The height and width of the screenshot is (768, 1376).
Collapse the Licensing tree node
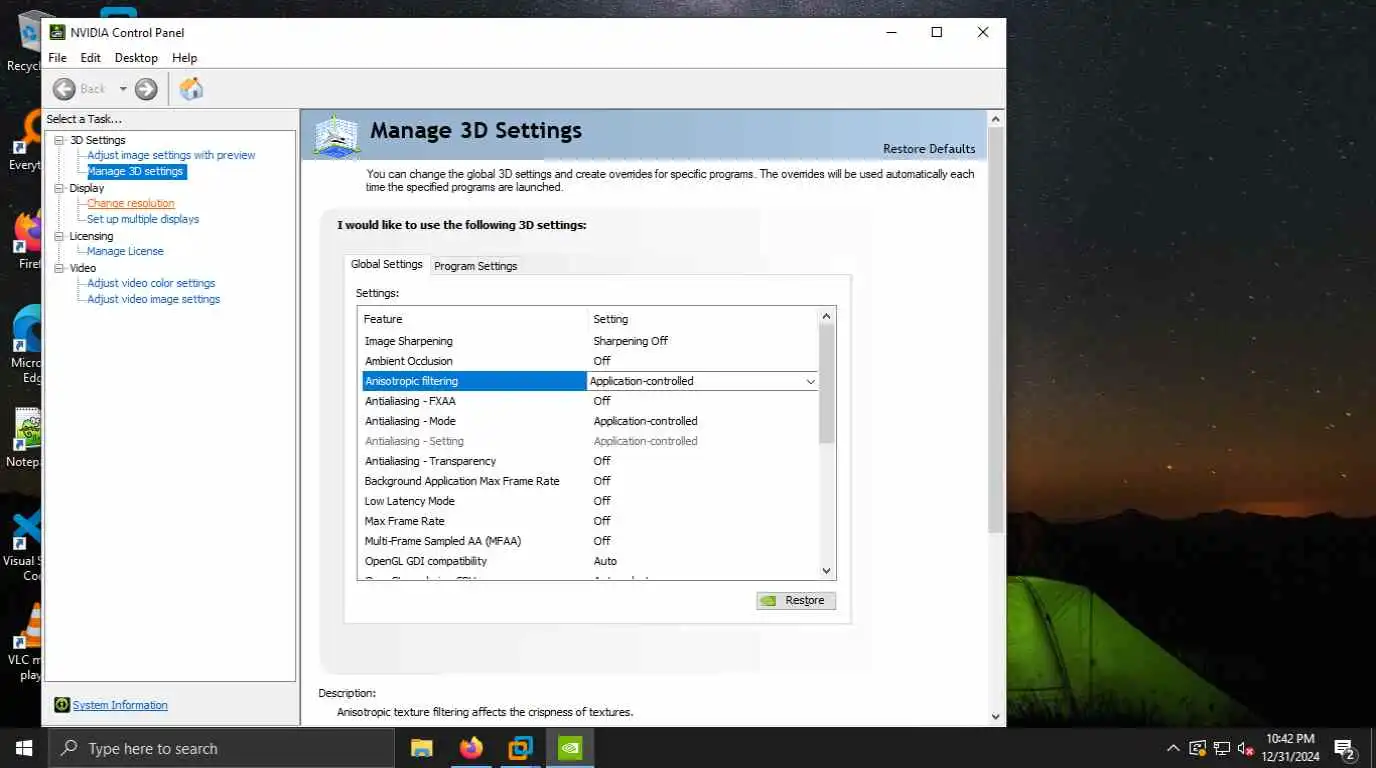[59, 236]
